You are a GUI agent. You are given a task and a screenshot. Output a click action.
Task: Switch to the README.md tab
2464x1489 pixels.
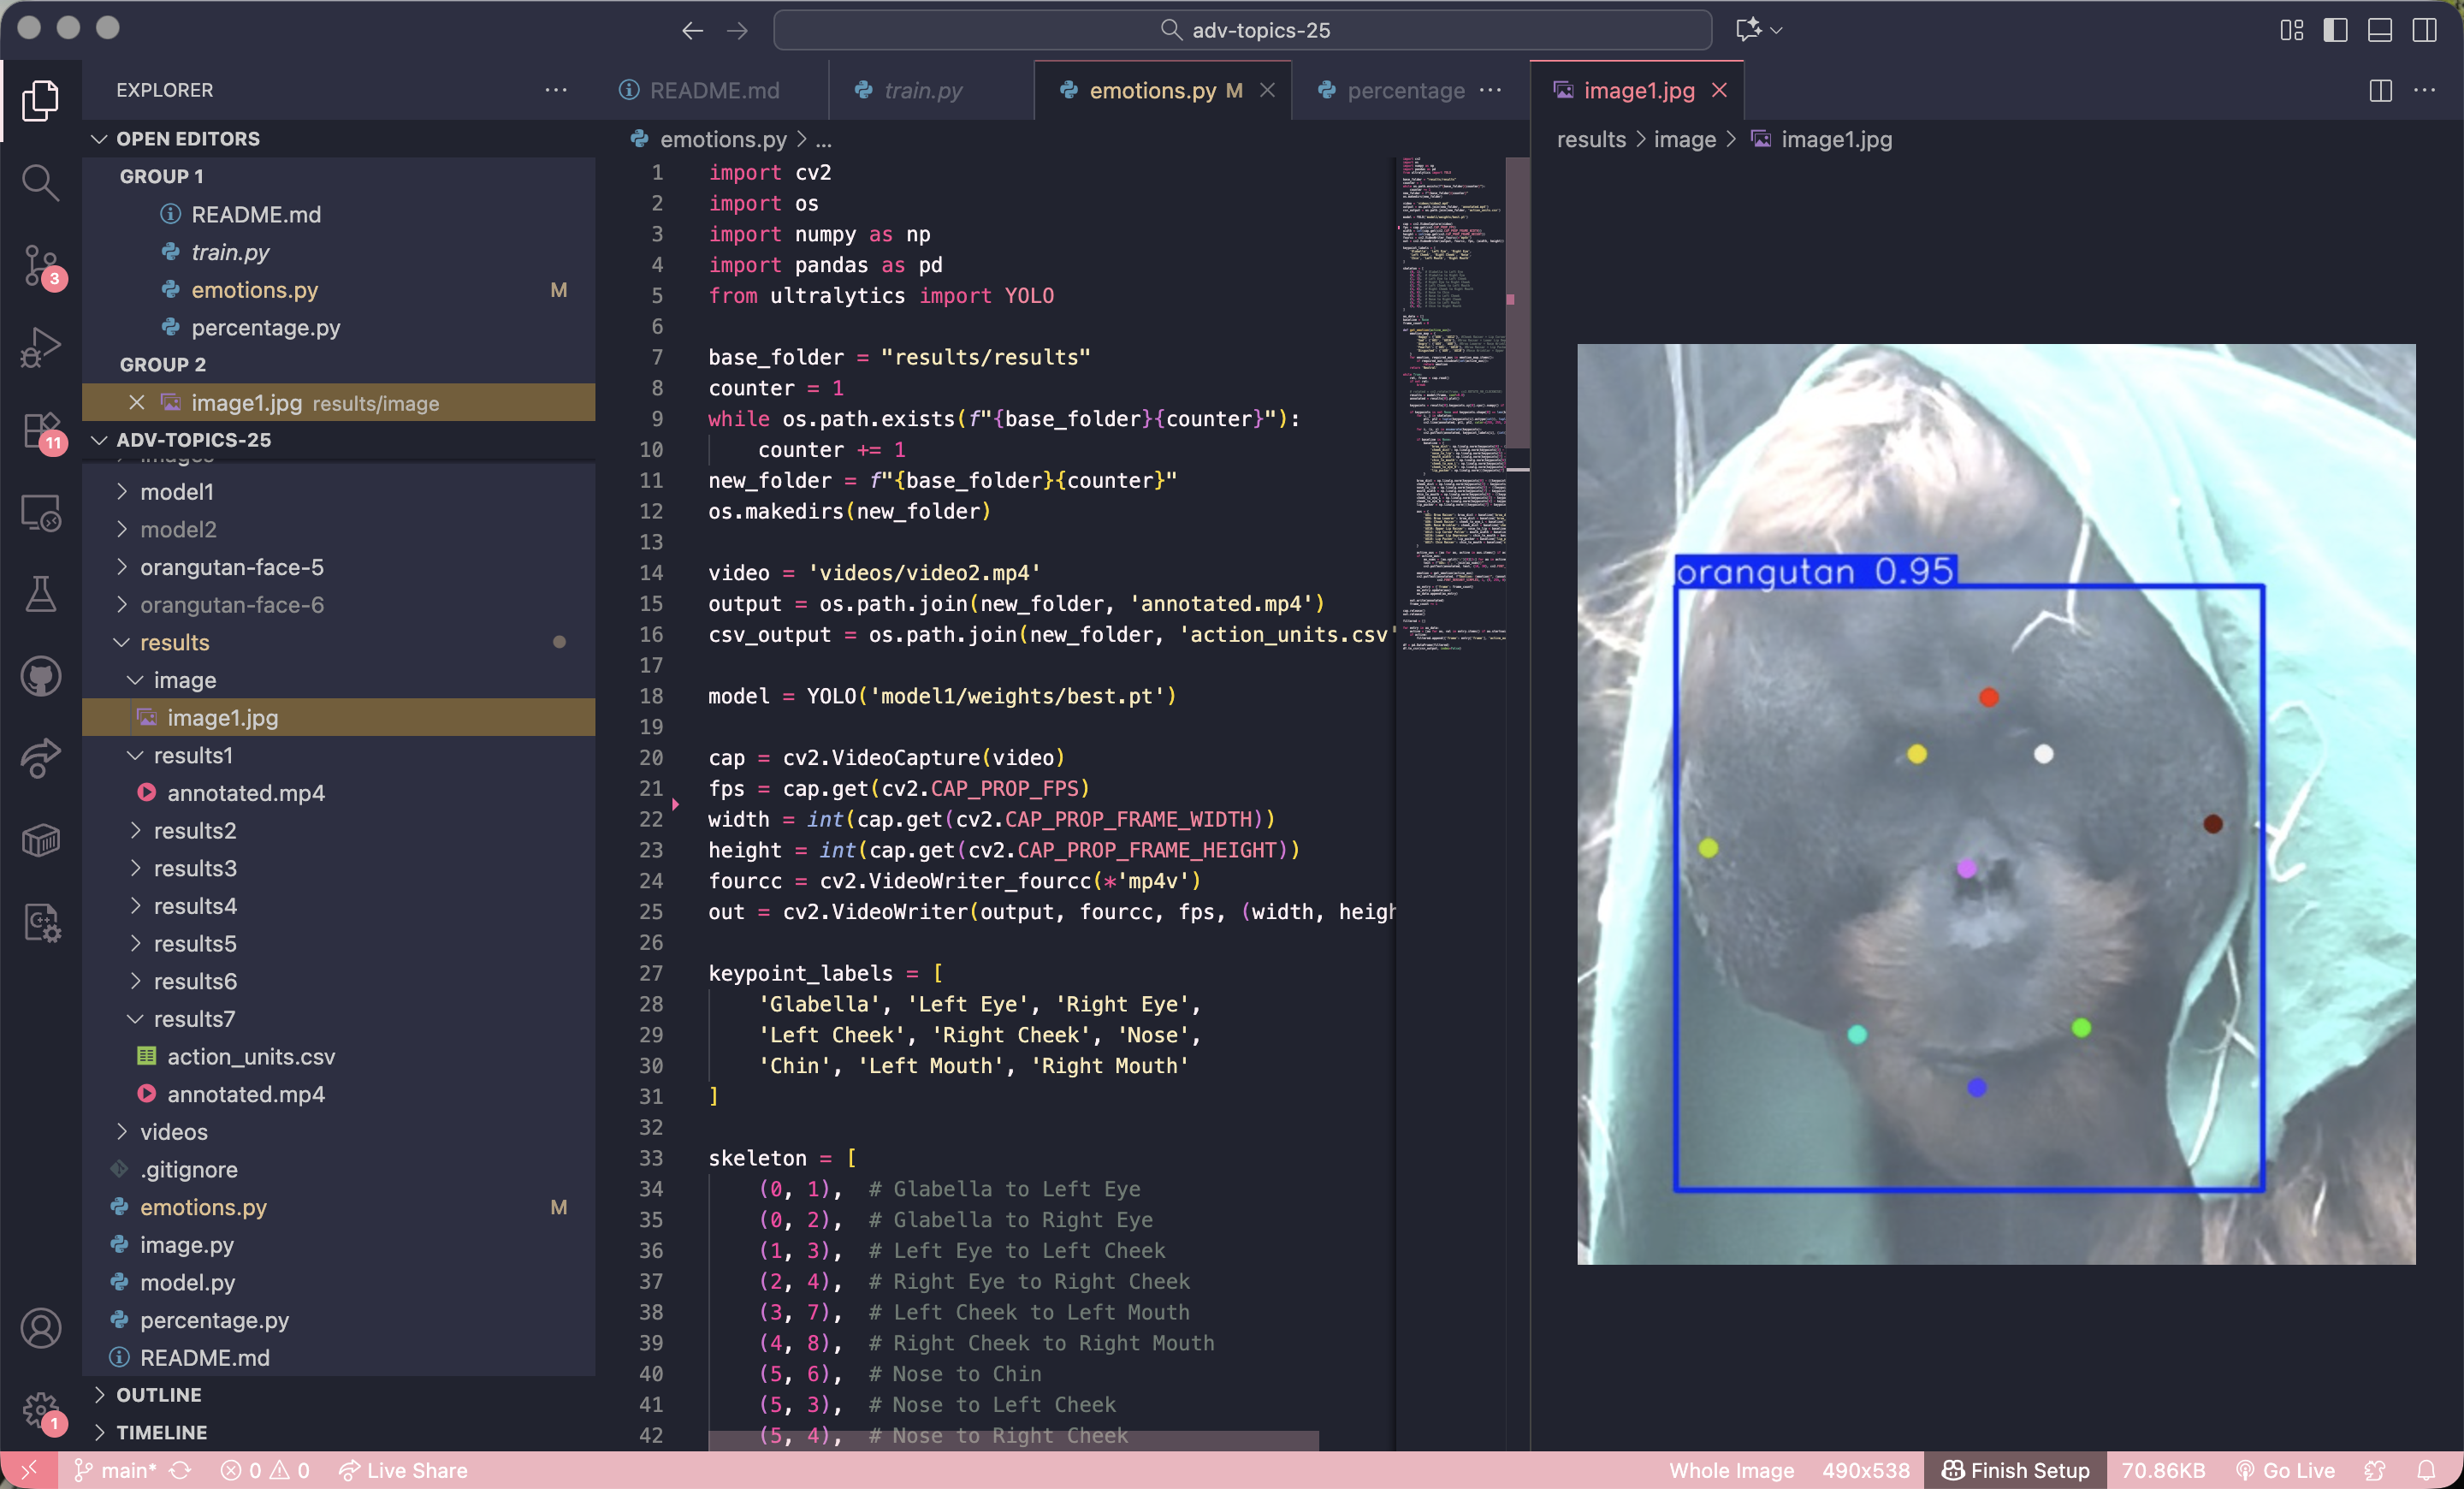[x=712, y=90]
